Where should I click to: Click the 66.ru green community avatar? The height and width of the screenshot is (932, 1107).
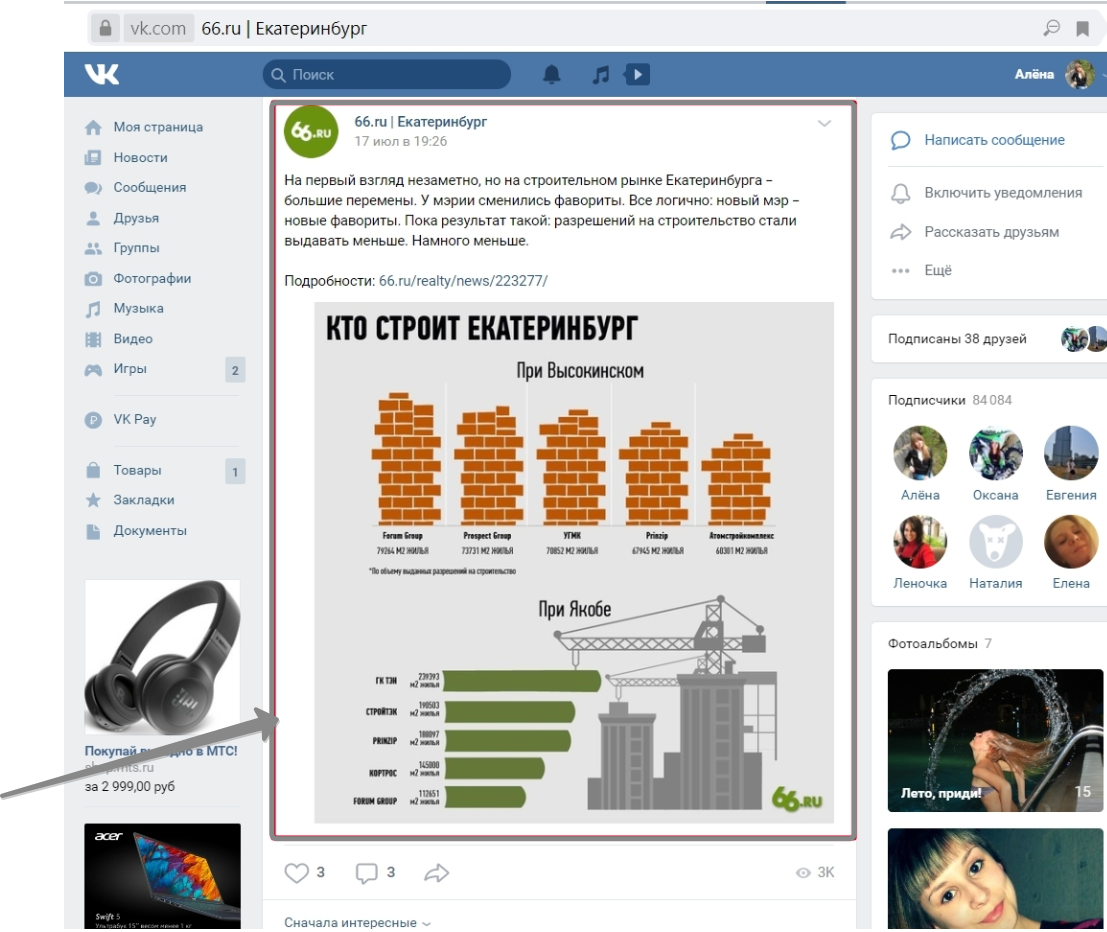point(311,131)
